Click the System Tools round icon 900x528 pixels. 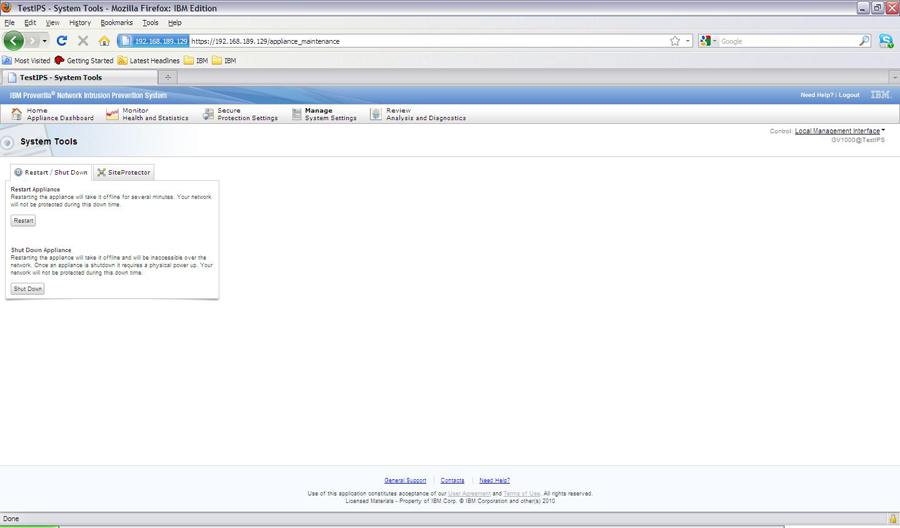pyautogui.click(x=7, y=143)
